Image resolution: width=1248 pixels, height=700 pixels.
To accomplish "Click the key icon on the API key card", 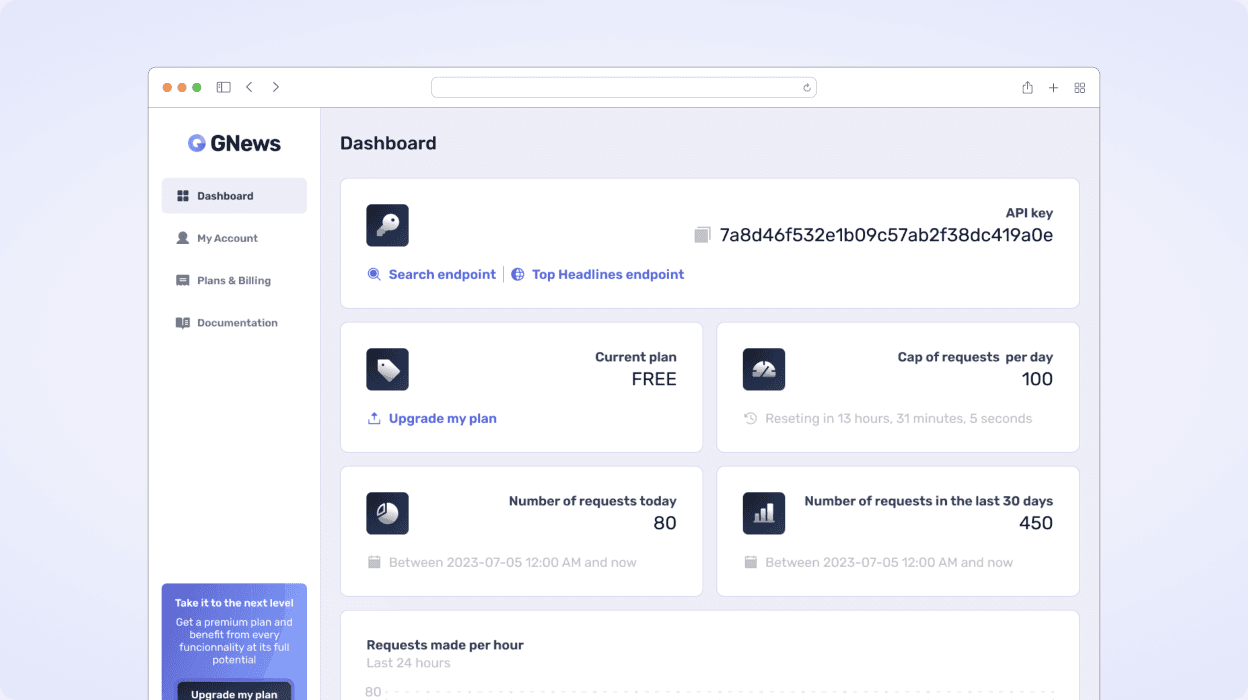I will click(387, 225).
